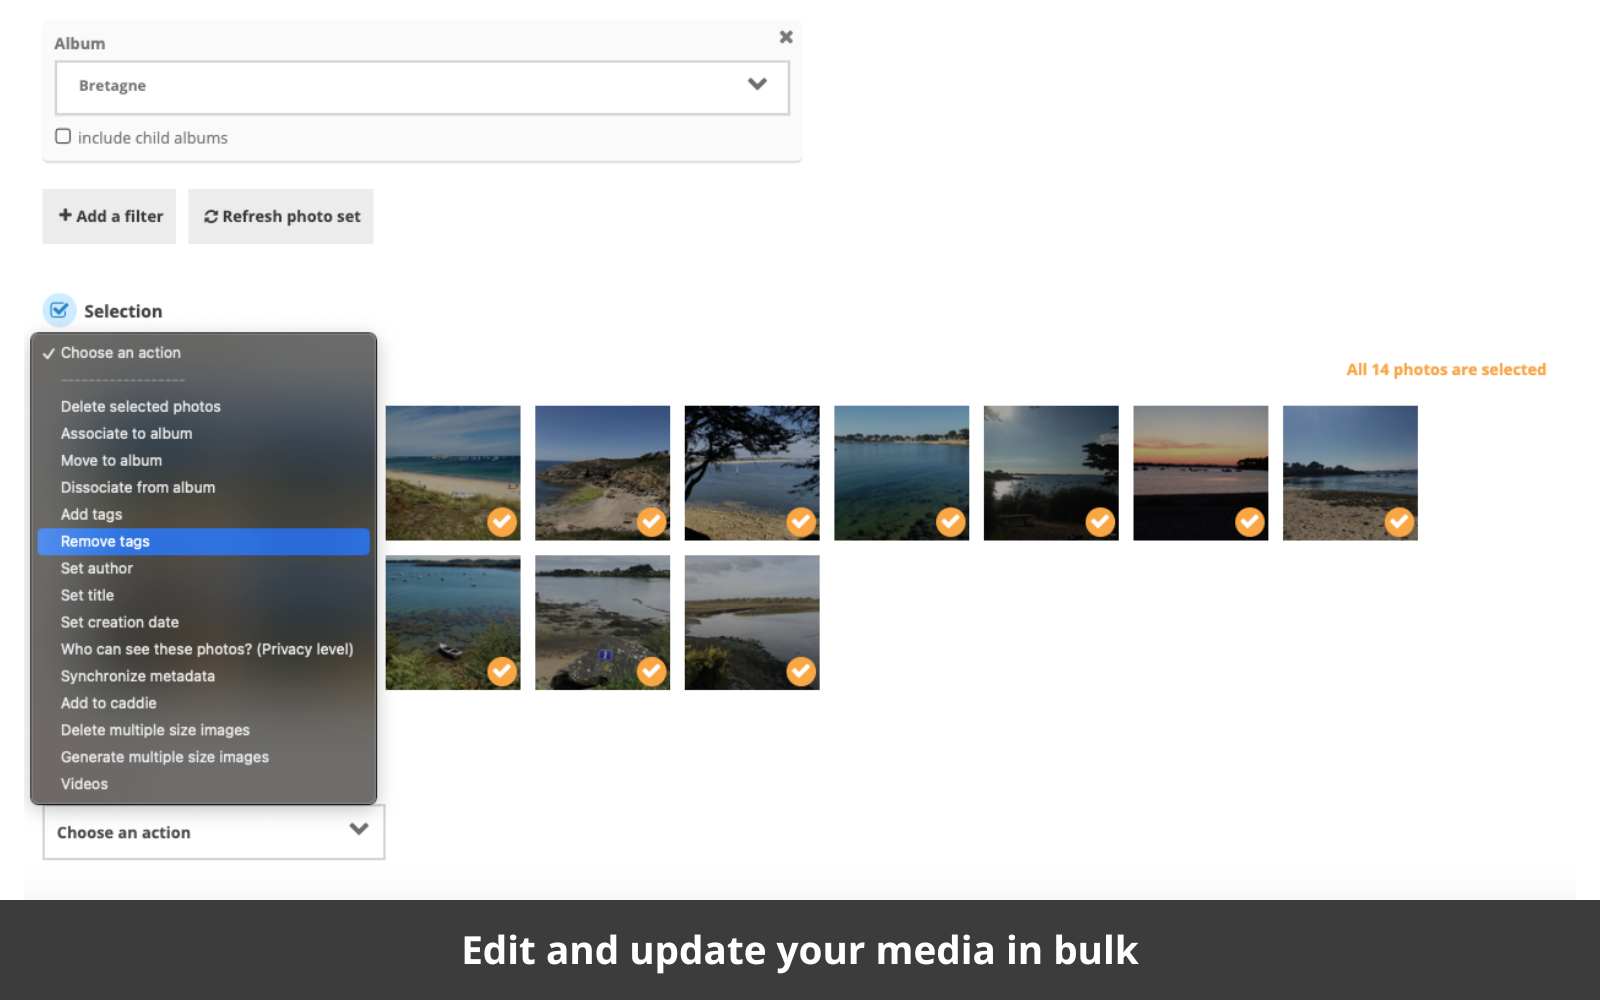
Task: Choose the highlighted Remove tags action
Action: click(x=204, y=542)
